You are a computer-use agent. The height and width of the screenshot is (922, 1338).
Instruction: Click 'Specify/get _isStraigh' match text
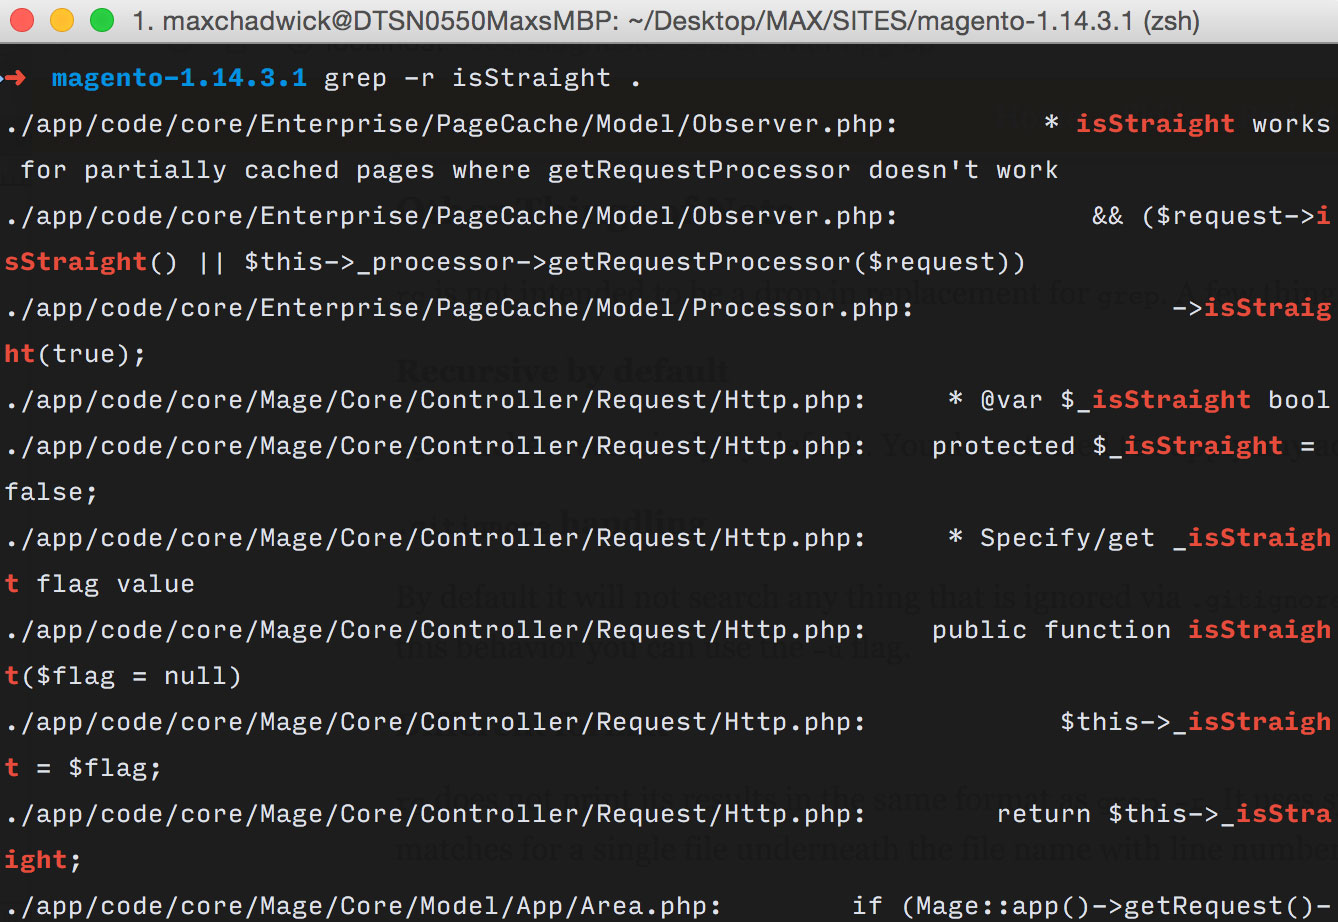1155,538
